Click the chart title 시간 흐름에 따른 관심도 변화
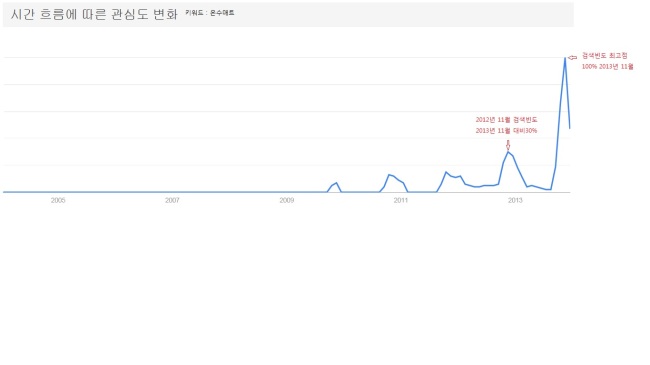The image size is (650, 365). coord(94,14)
